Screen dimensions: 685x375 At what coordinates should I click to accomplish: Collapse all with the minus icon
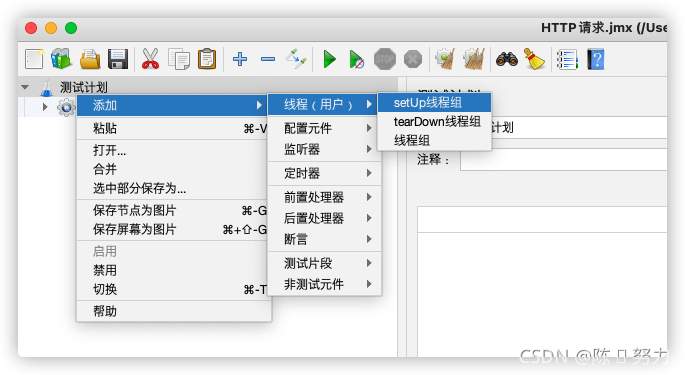point(268,59)
